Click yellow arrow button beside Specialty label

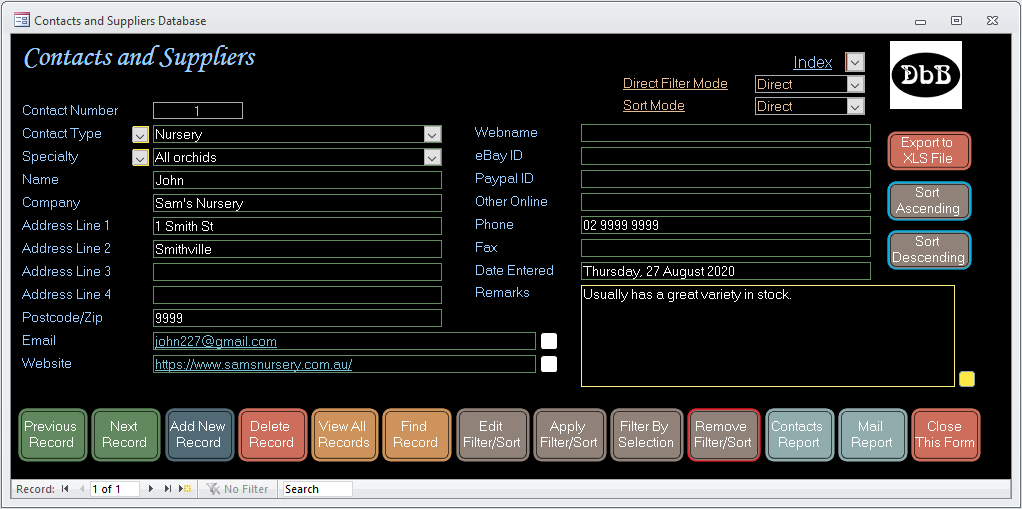(140, 157)
